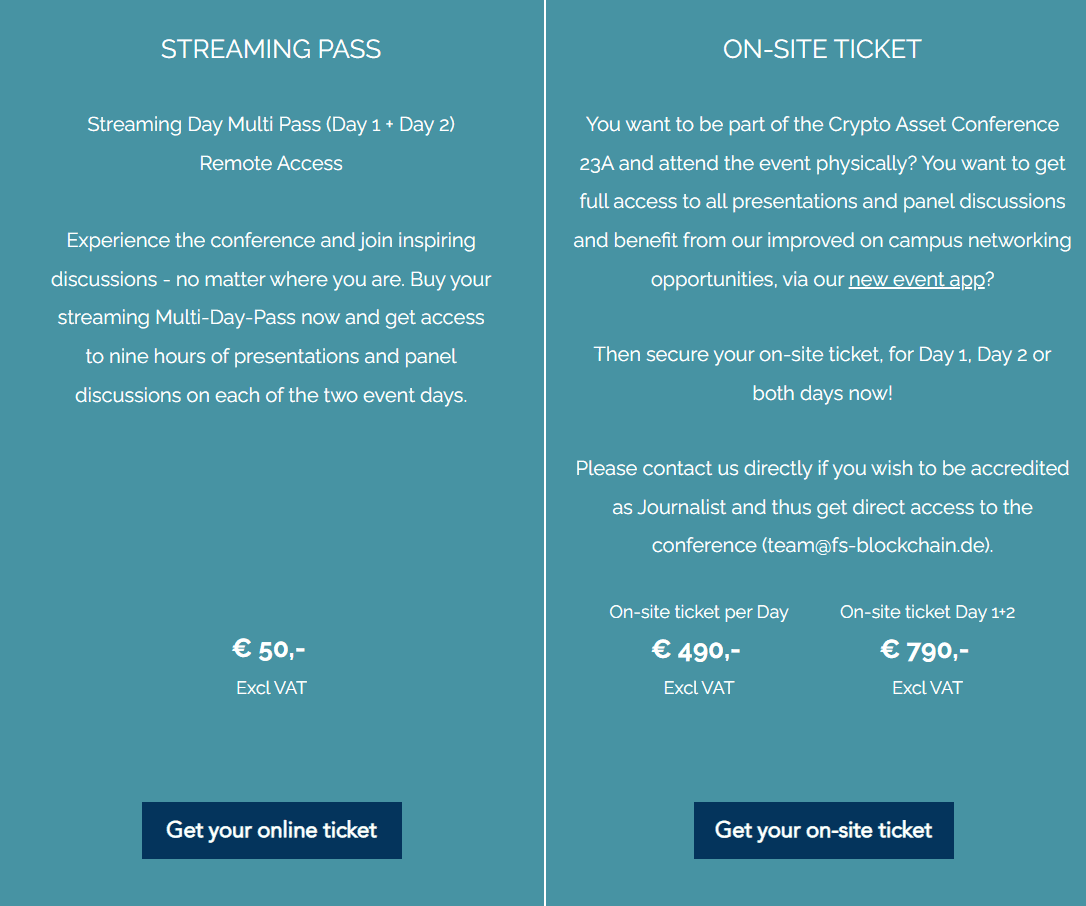Click the ON-SITE TICKET heading
The height and width of the screenshot is (906, 1086).
822,49
